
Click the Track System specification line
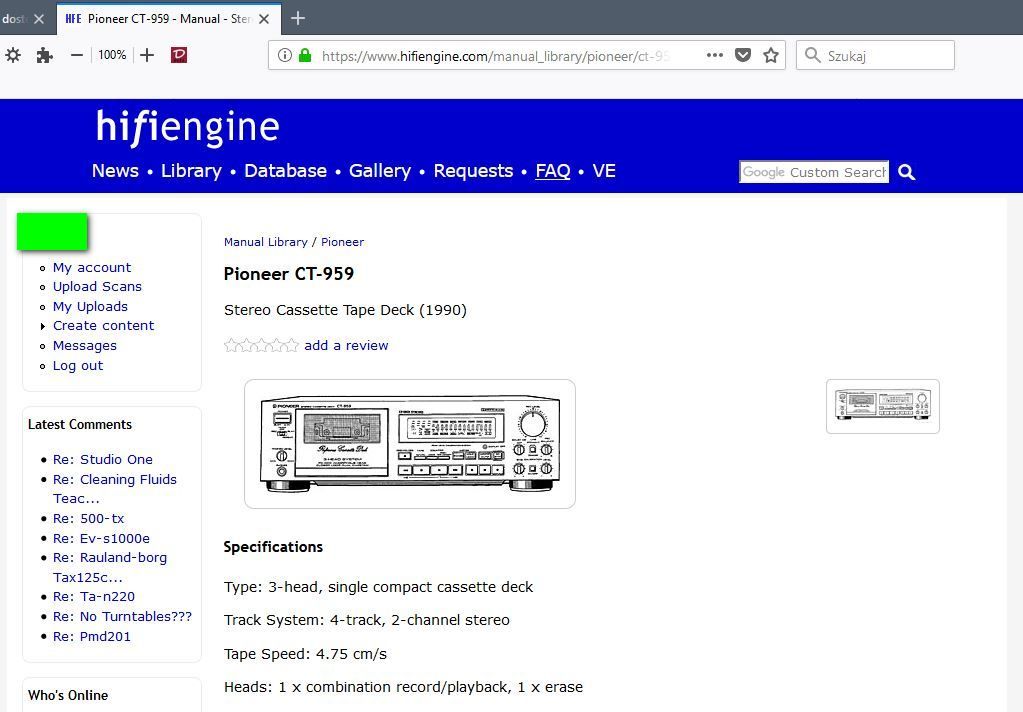click(367, 620)
